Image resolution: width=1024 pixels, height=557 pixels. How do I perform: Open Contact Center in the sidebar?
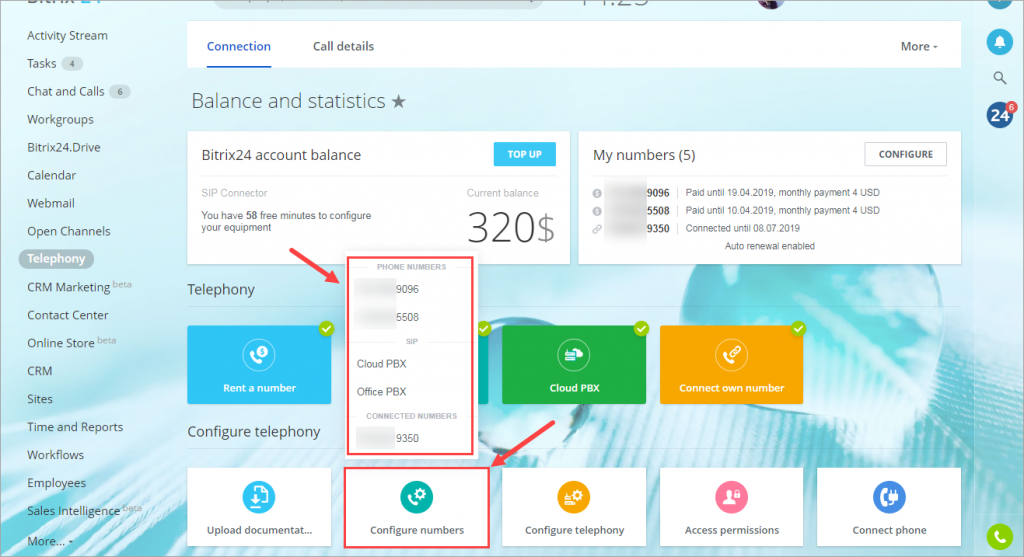pyautogui.click(x=67, y=315)
